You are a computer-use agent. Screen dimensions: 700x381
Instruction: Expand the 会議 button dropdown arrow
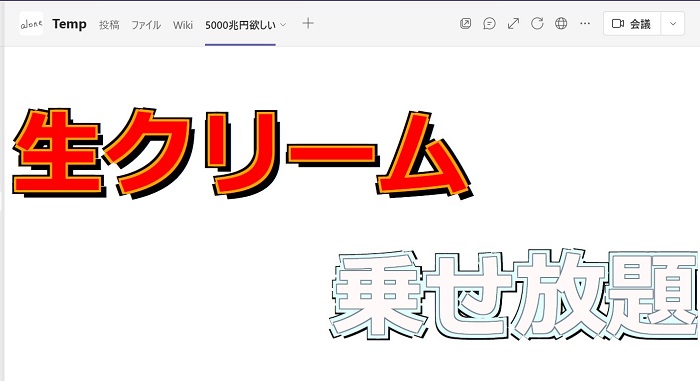coord(673,23)
